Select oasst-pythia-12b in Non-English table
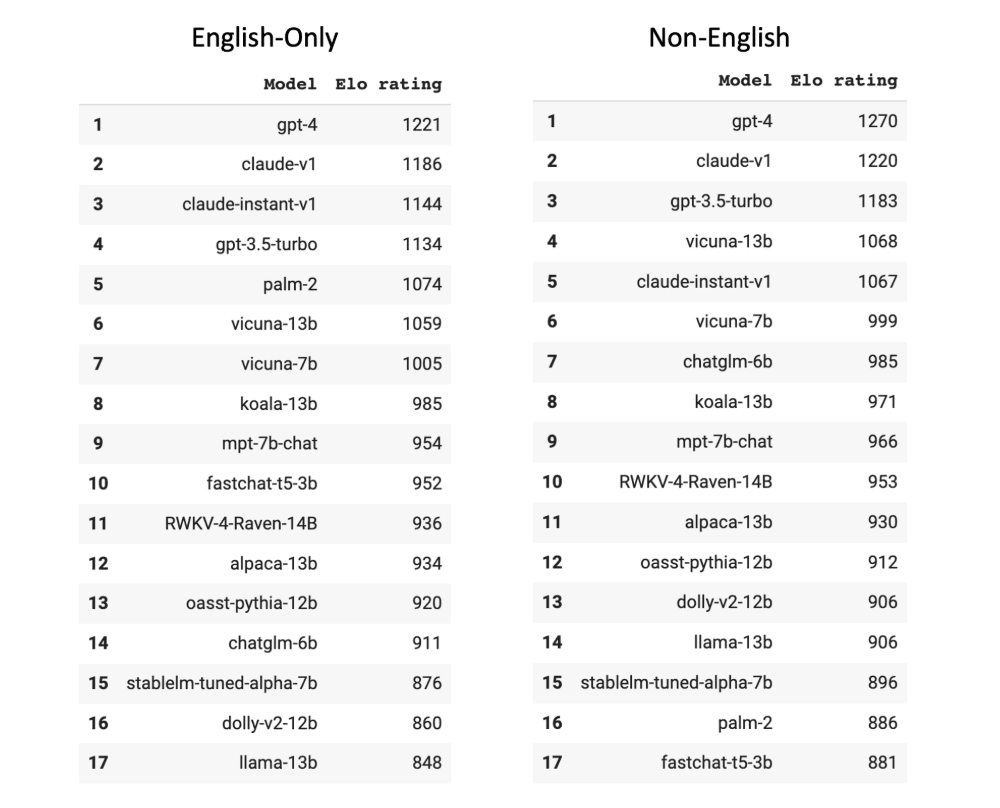The image size is (1000, 808). tap(706, 562)
